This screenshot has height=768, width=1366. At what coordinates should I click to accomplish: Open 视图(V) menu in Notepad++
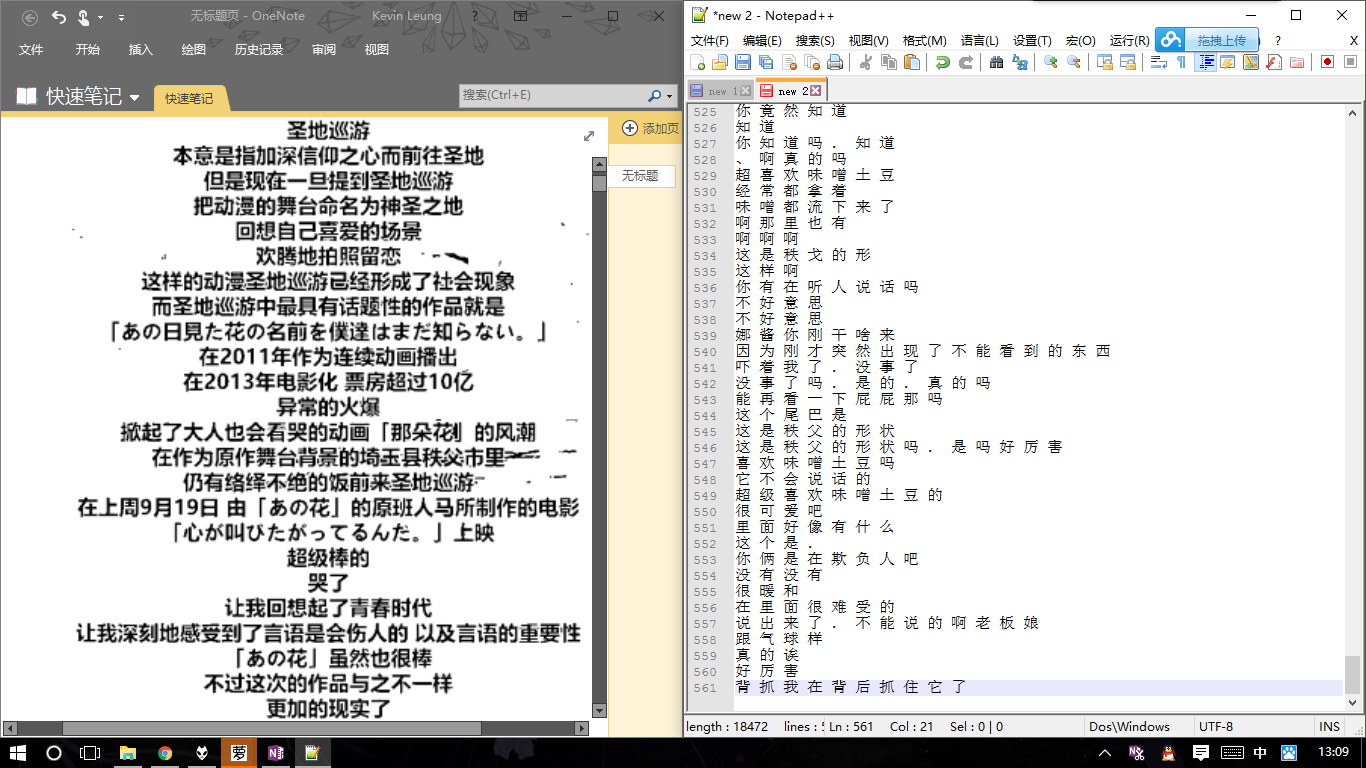tap(868, 41)
